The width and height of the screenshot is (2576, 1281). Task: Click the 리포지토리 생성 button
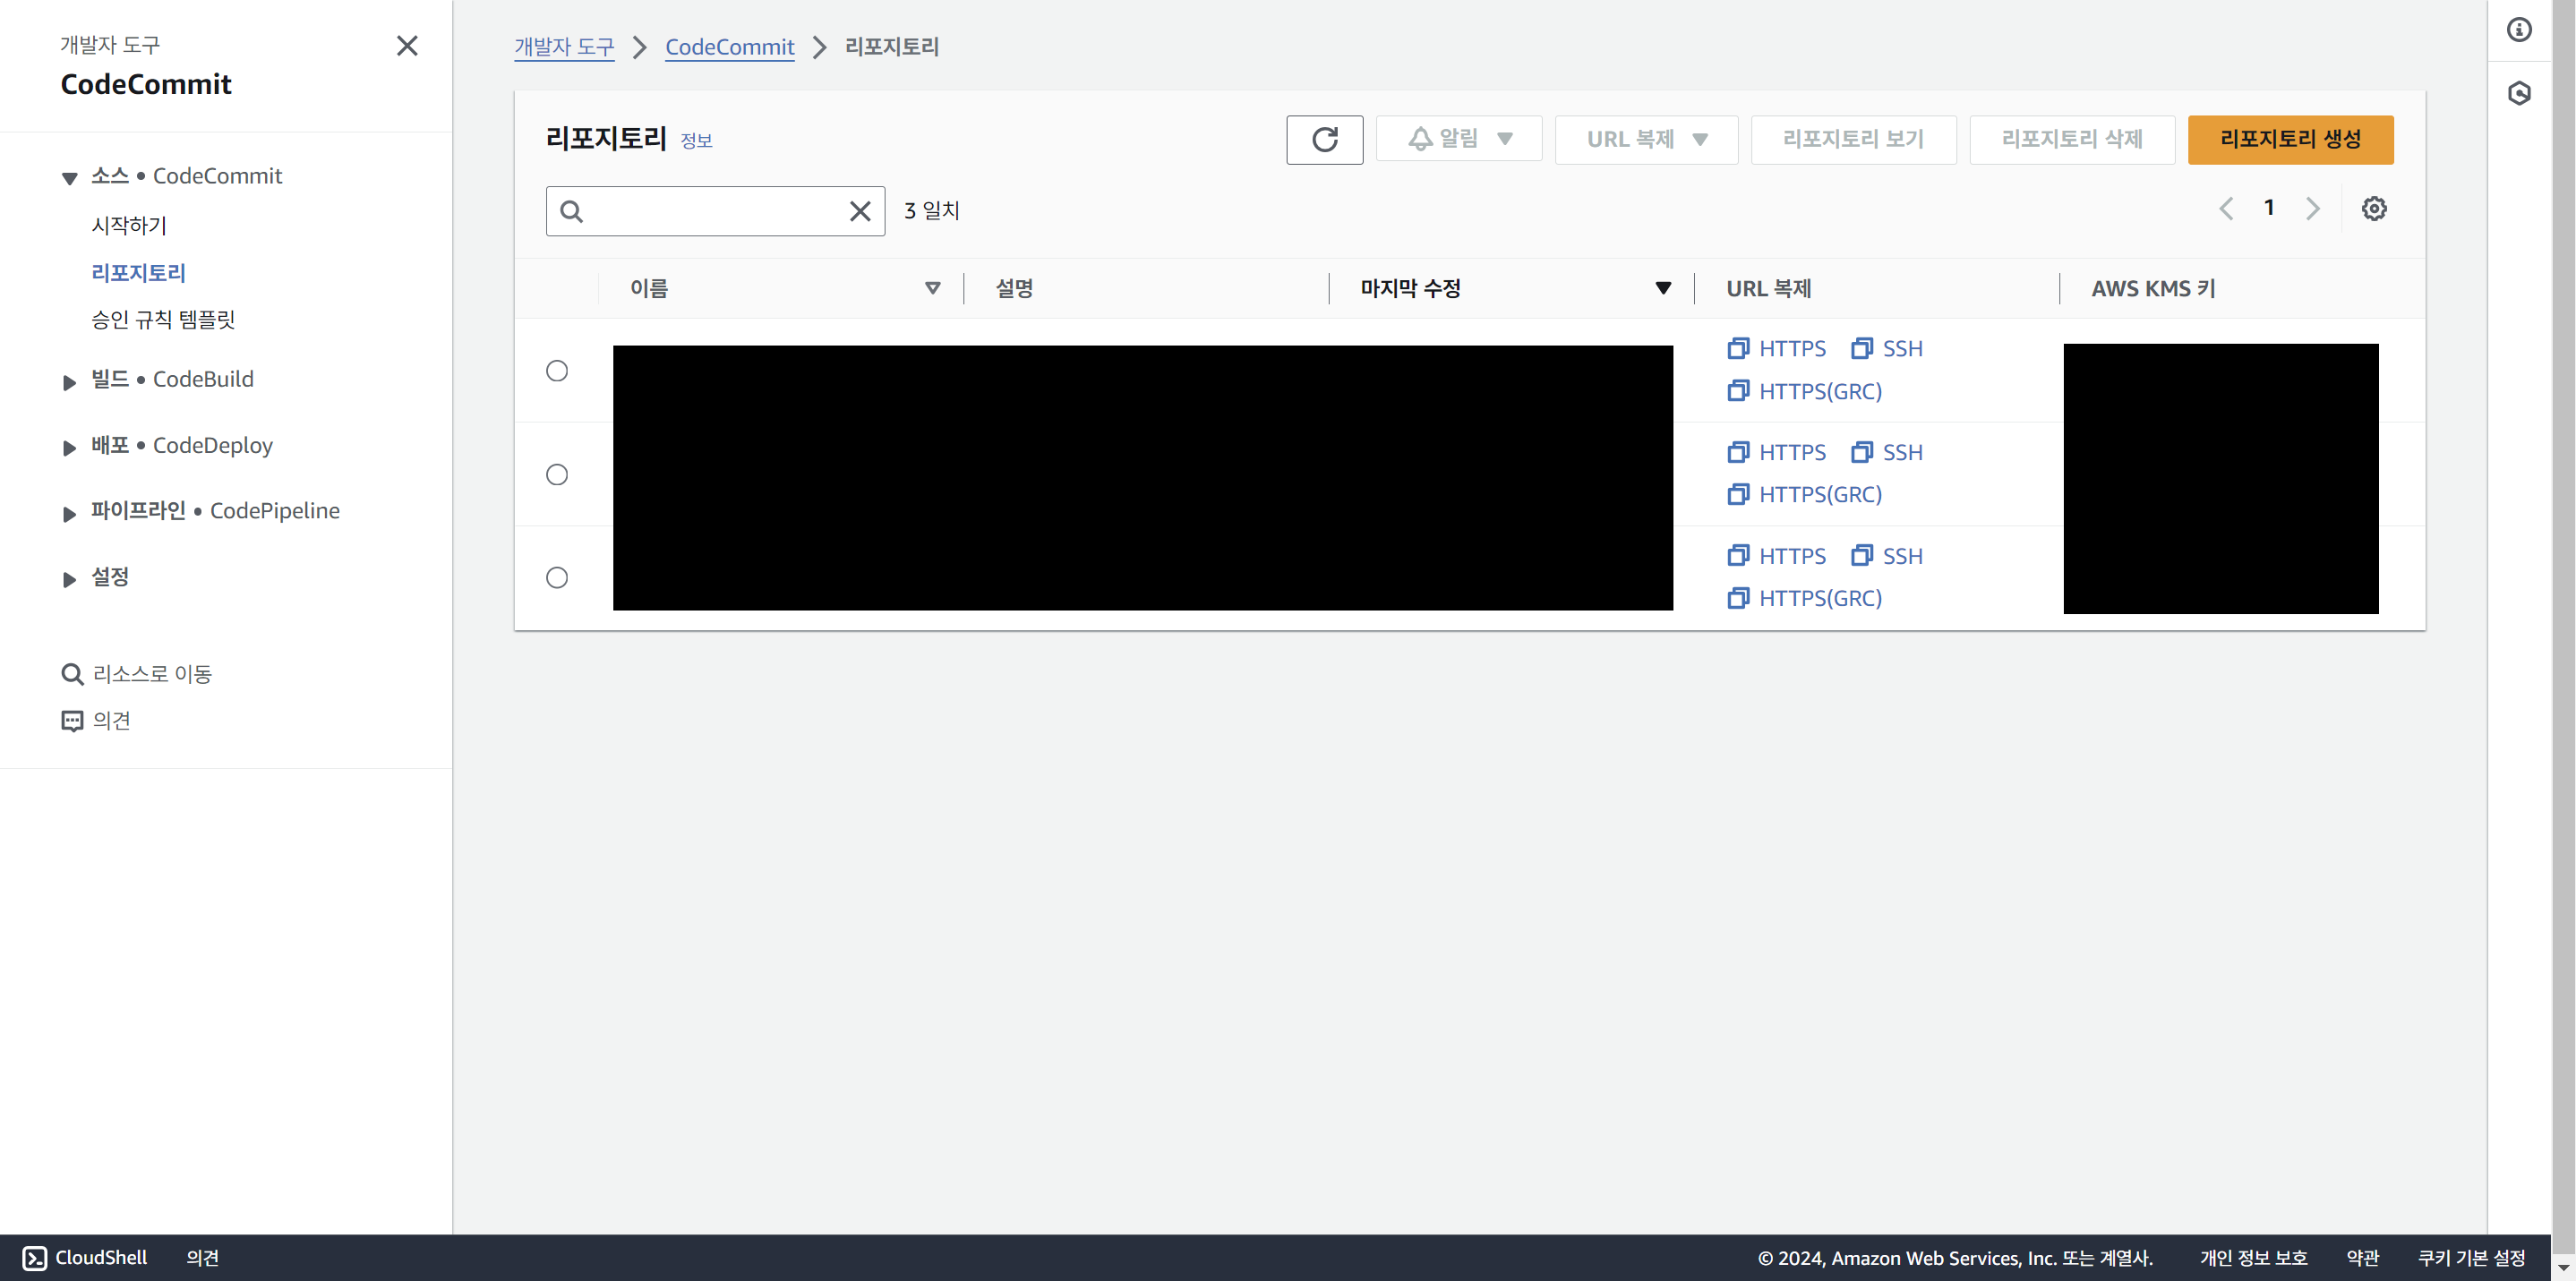click(2290, 139)
